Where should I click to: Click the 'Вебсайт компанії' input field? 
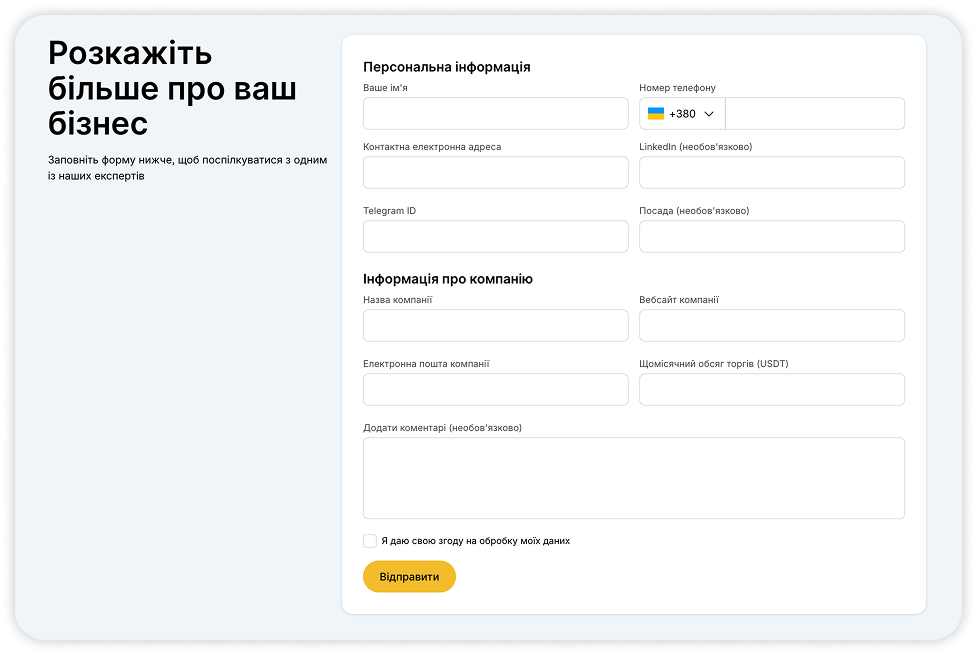[x=771, y=326]
